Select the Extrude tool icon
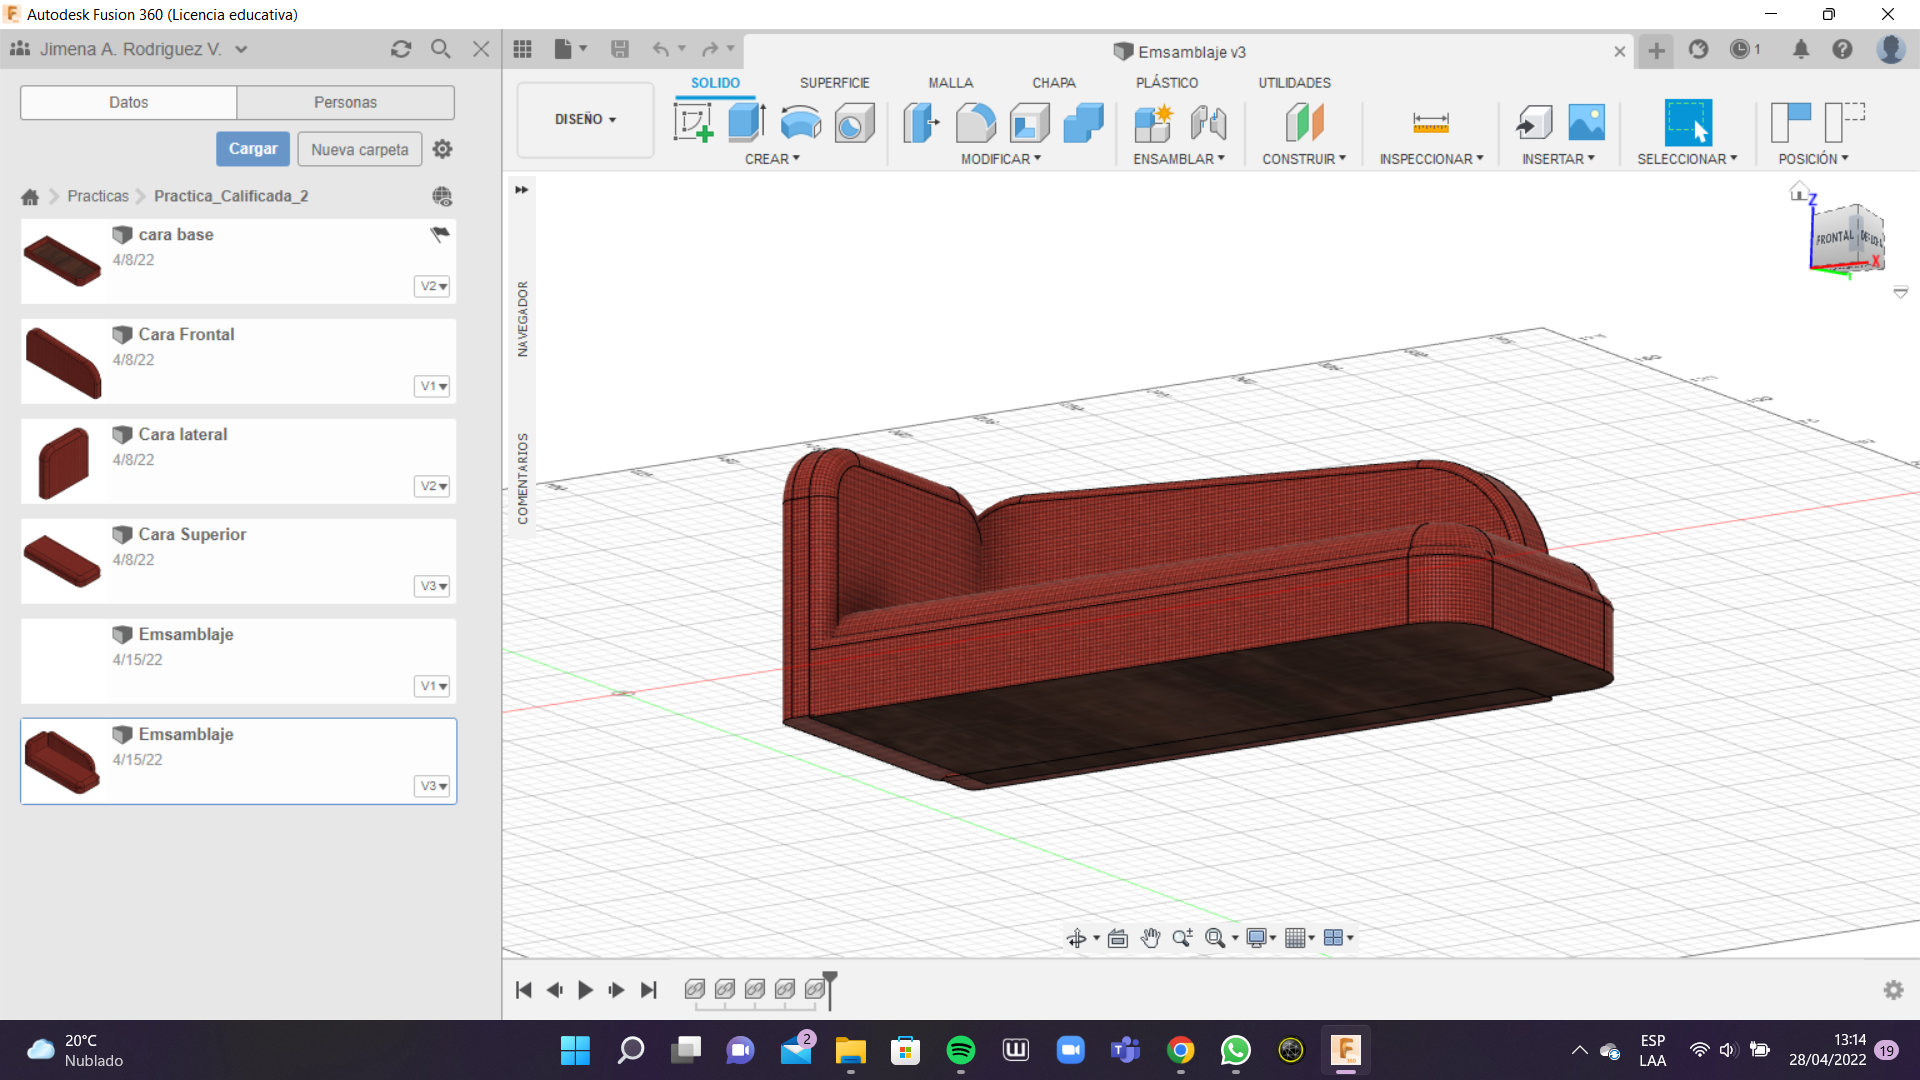 746,123
